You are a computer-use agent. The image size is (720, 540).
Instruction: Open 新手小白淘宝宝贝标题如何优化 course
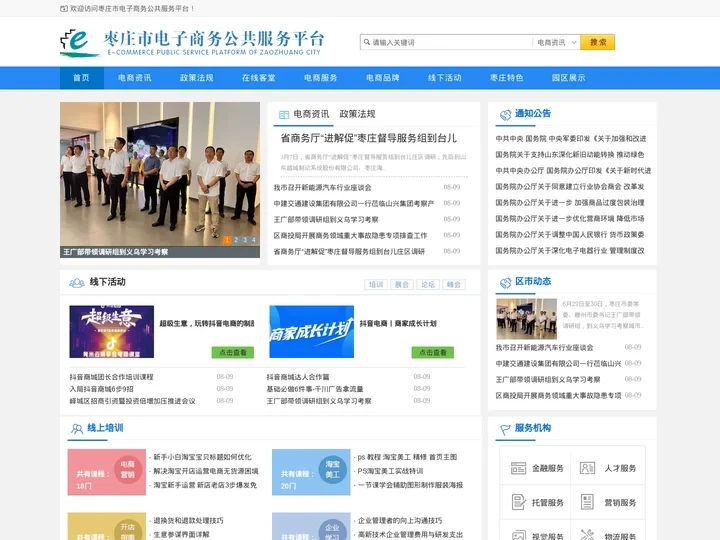coord(202,457)
